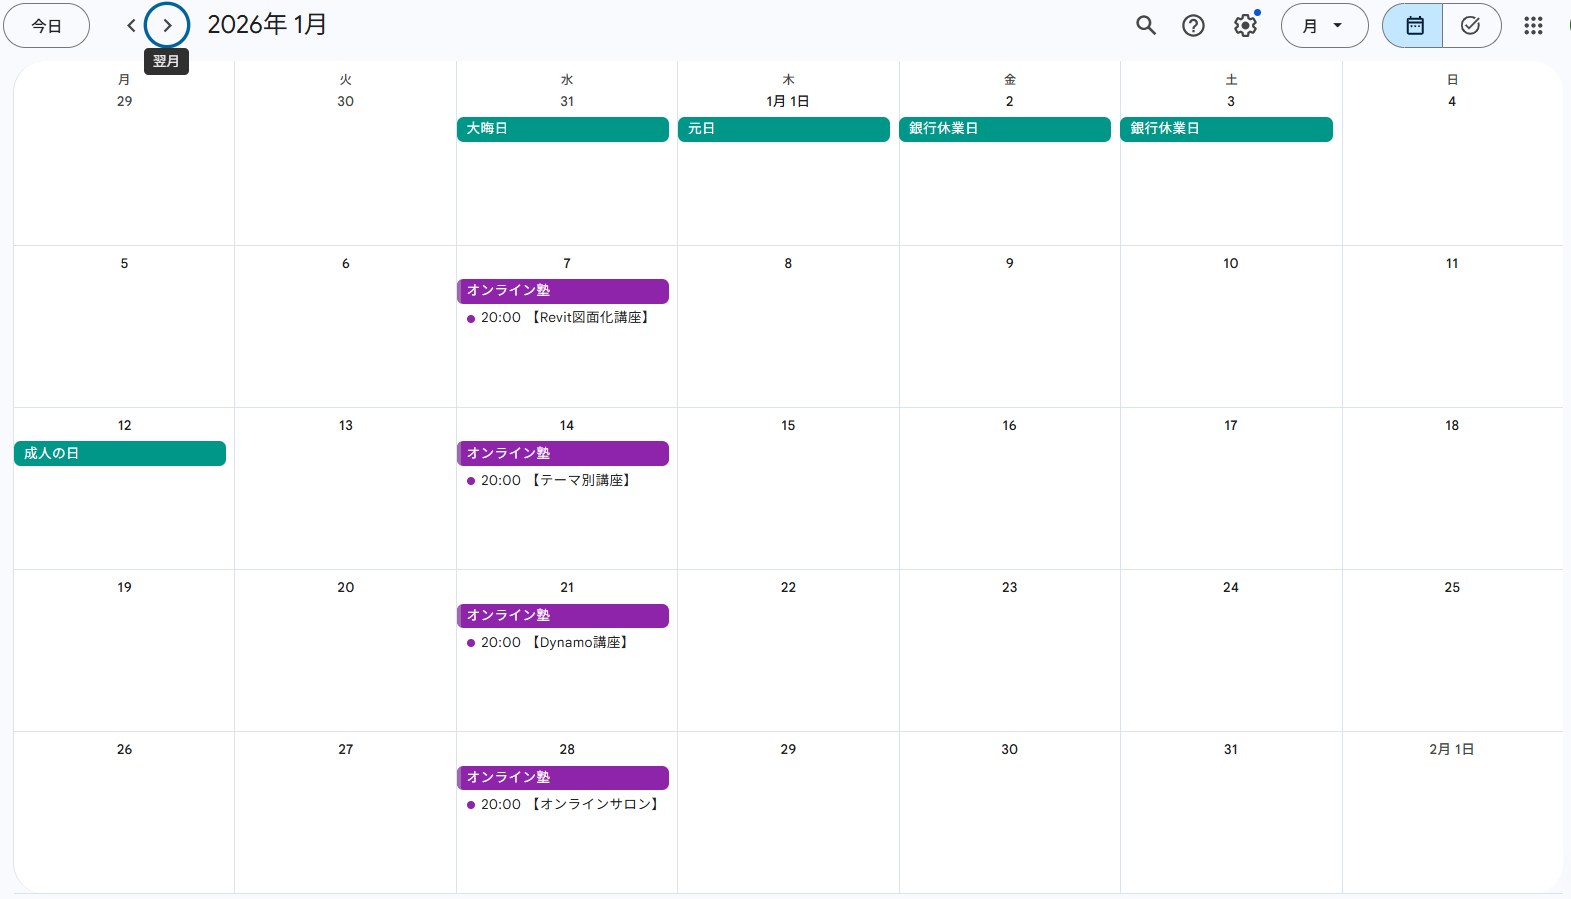Open the settings gear menu
1571x899 pixels.
(x=1245, y=26)
